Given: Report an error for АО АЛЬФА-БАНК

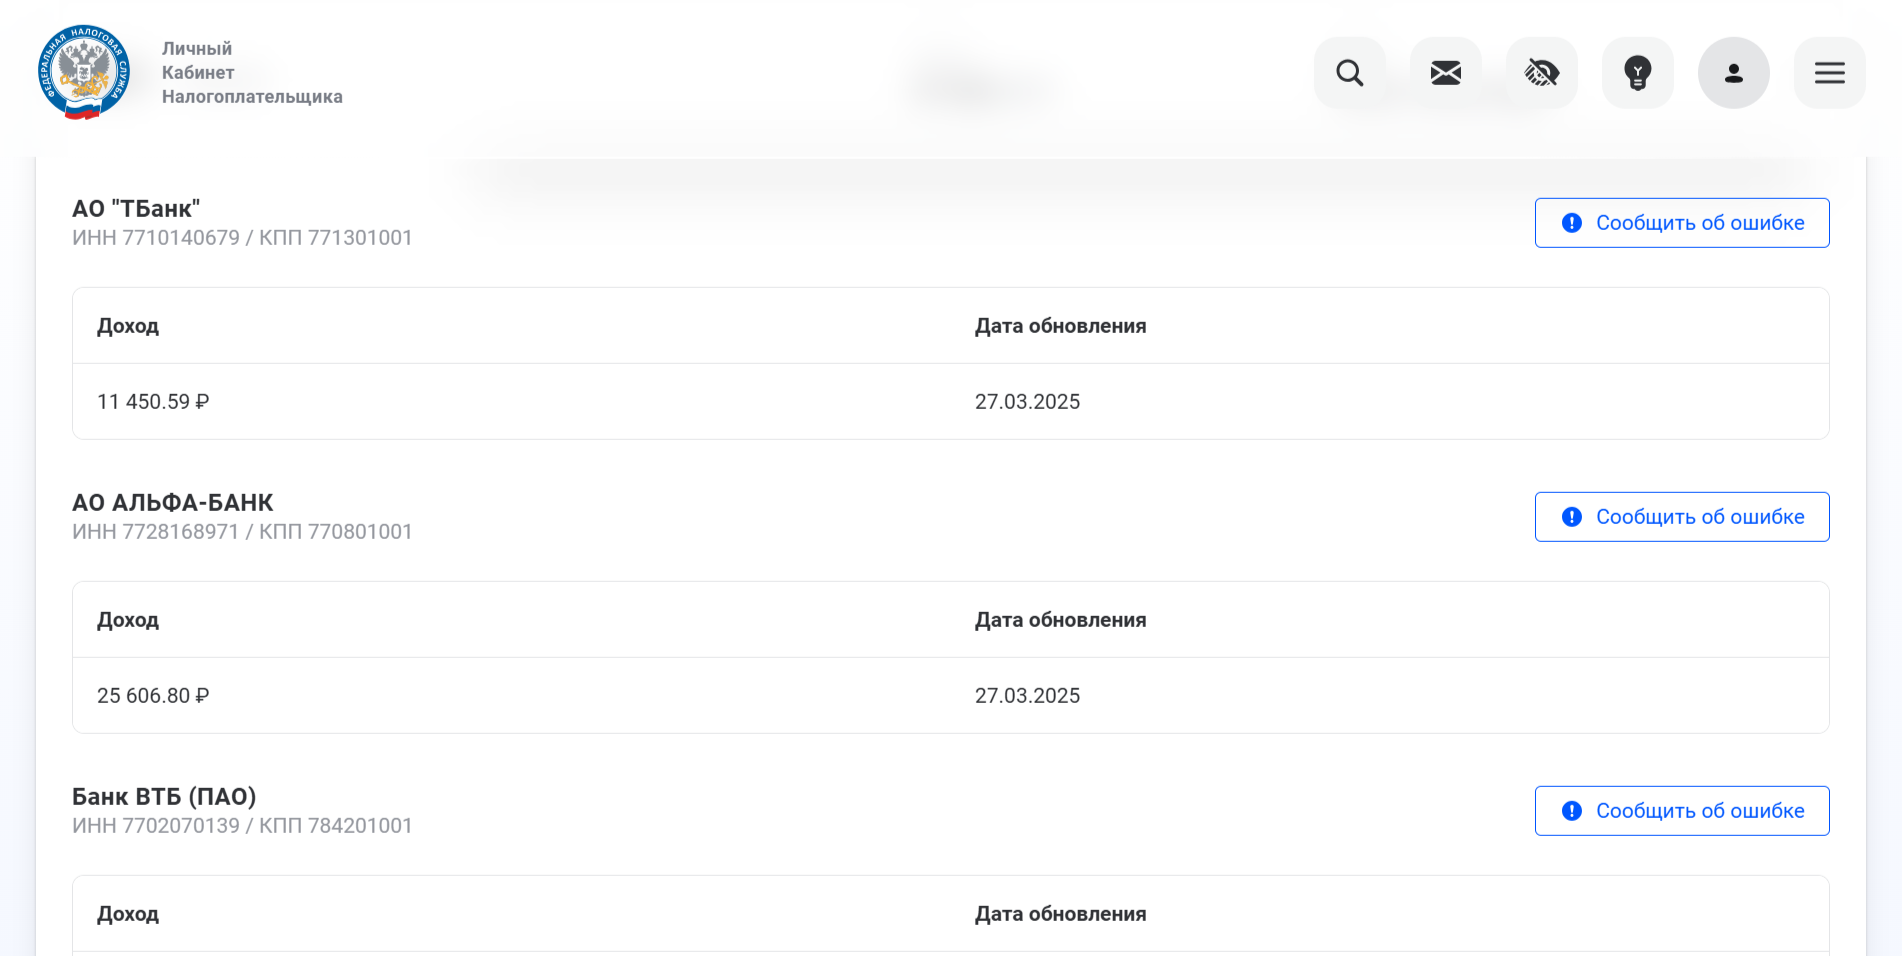Looking at the screenshot, I should pos(1682,517).
